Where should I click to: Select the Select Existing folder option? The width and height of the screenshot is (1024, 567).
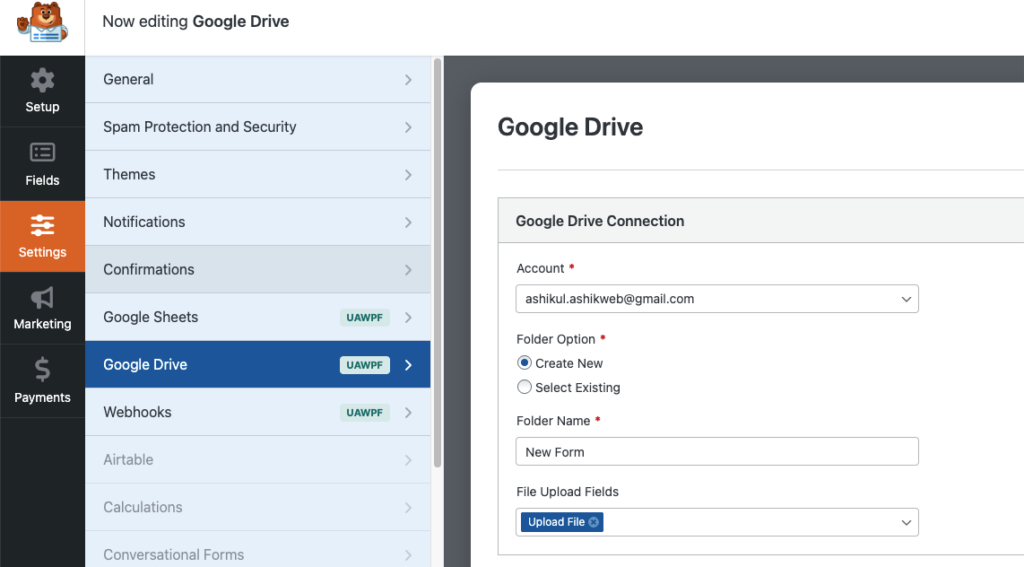(x=524, y=387)
